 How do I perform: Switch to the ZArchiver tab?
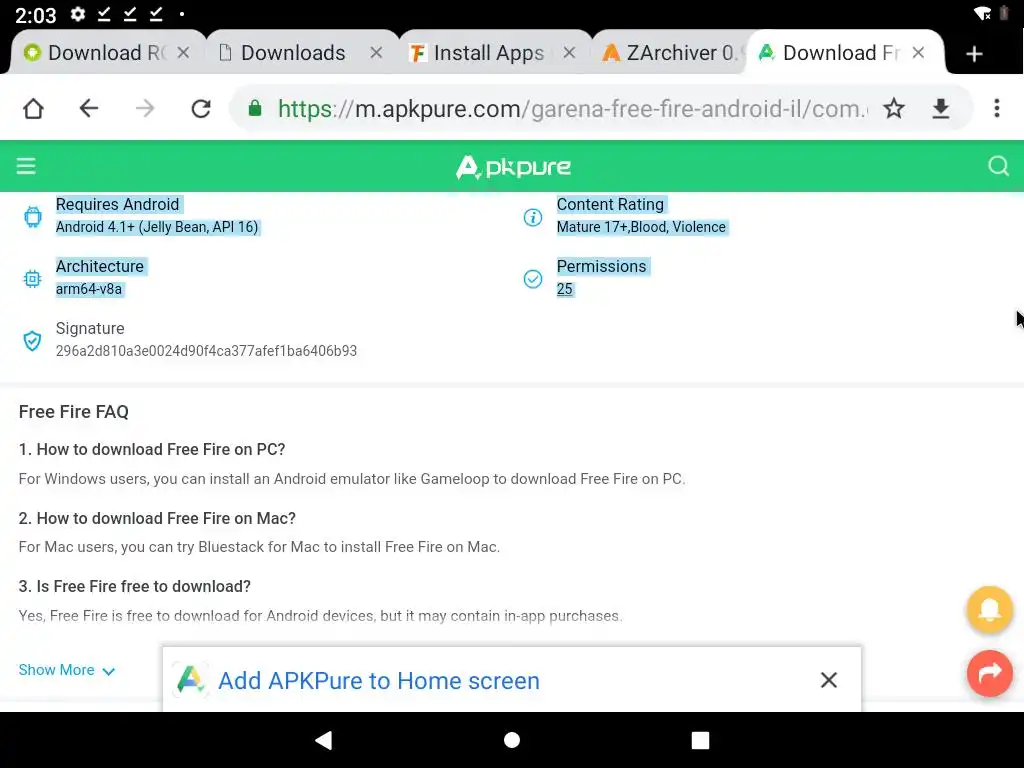(x=669, y=53)
